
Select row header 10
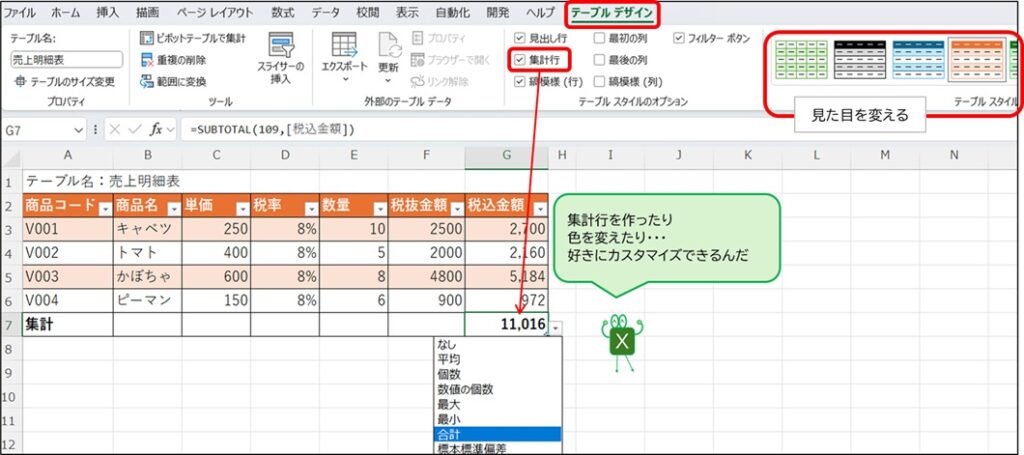coord(10,396)
